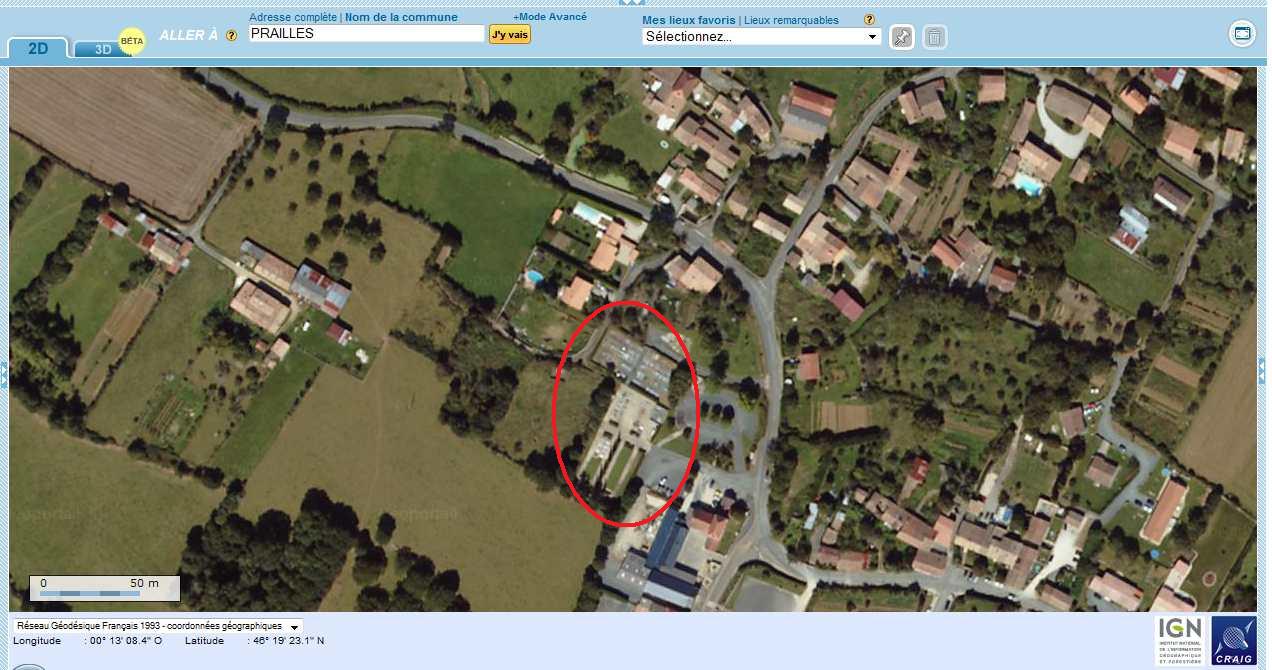Open the Mes lieux favoris section
The width and height of the screenshot is (1272, 670).
[x=688, y=20]
